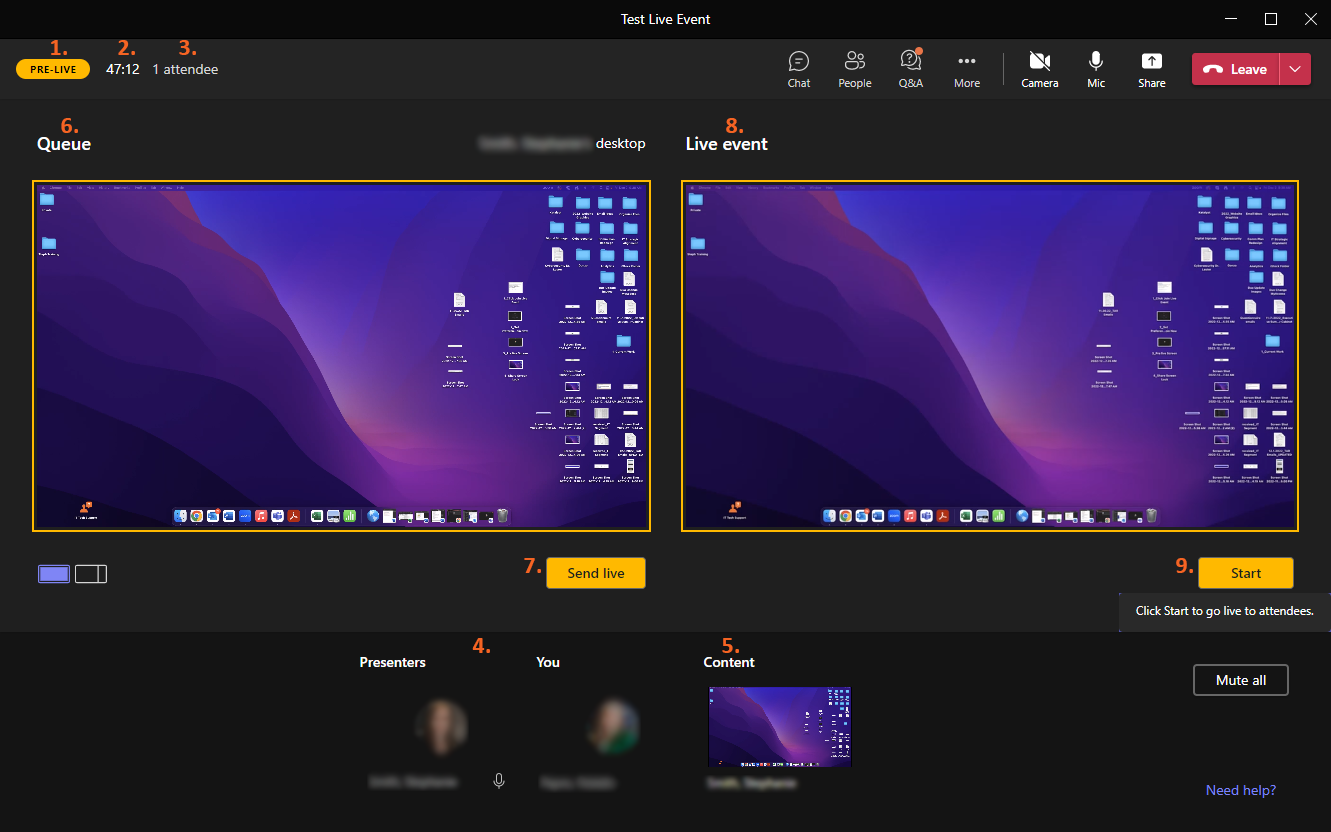Open the People panel
This screenshot has width=1331, height=832.
tap(854, 69)
